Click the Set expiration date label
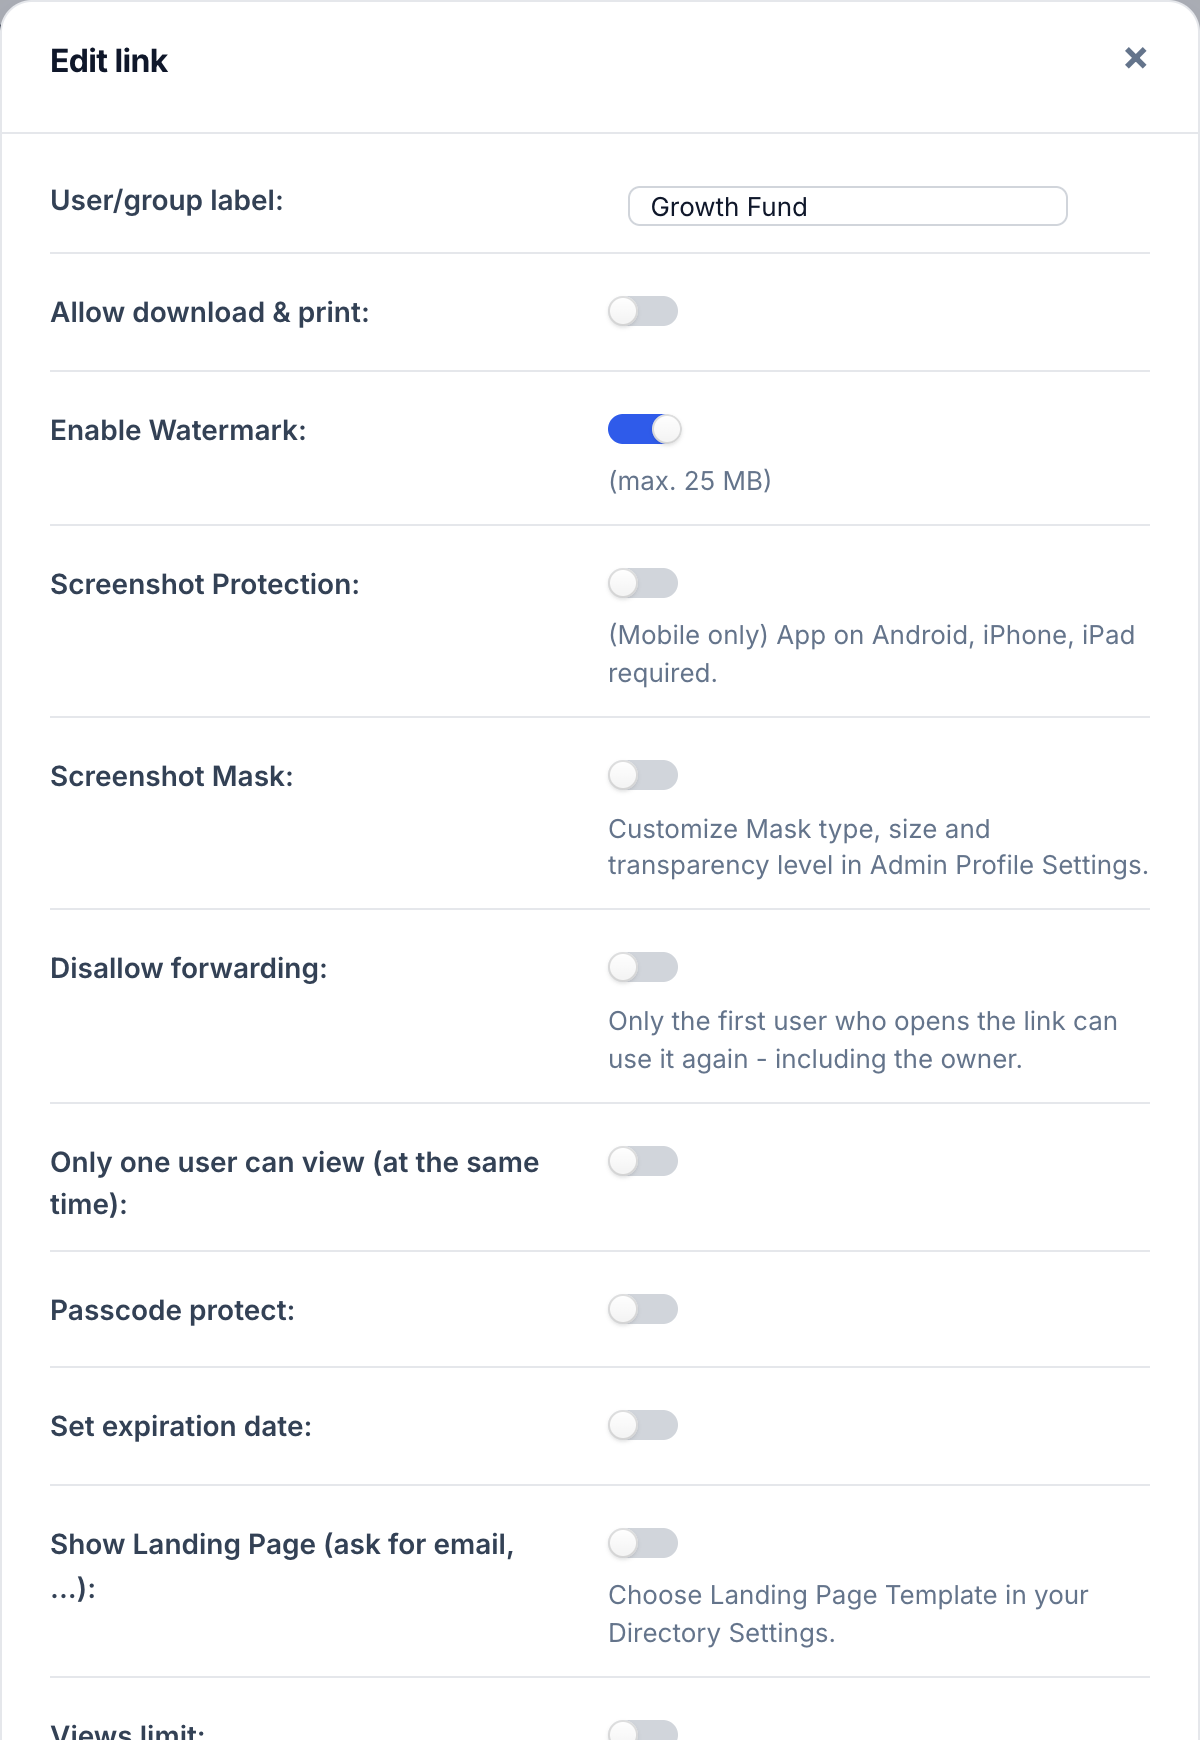This screenshot has width=1200, height=1740. tap(181, 1426)
